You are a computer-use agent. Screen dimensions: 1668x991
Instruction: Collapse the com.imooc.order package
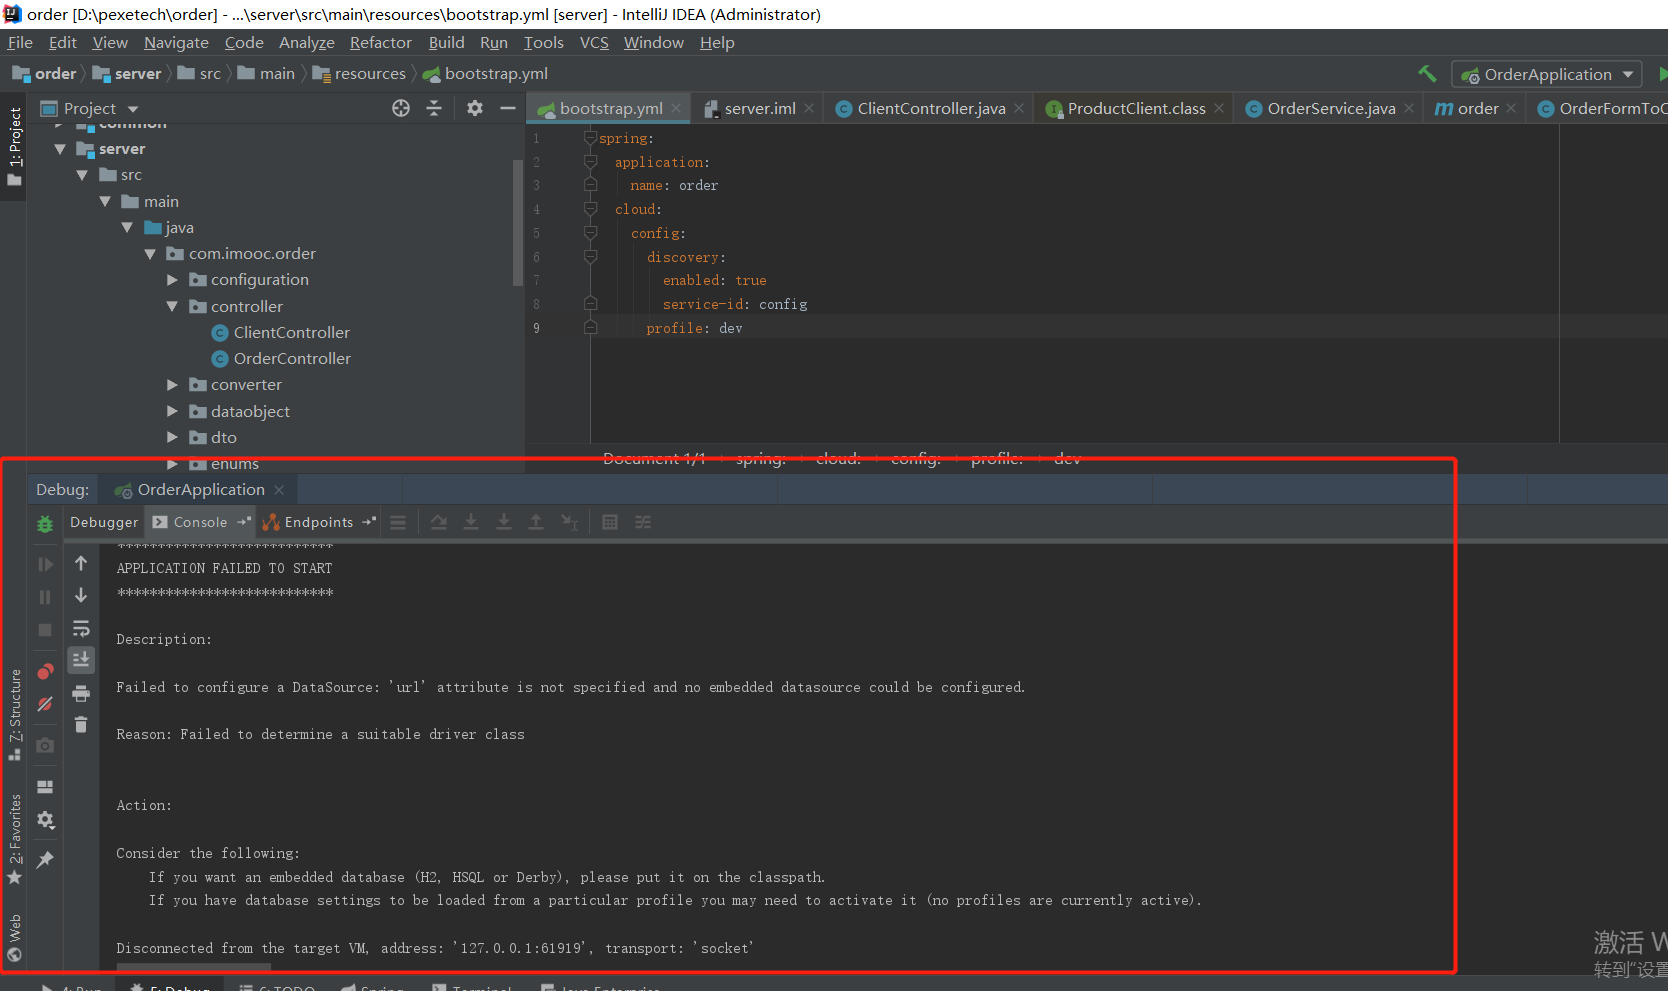[150, 254]
